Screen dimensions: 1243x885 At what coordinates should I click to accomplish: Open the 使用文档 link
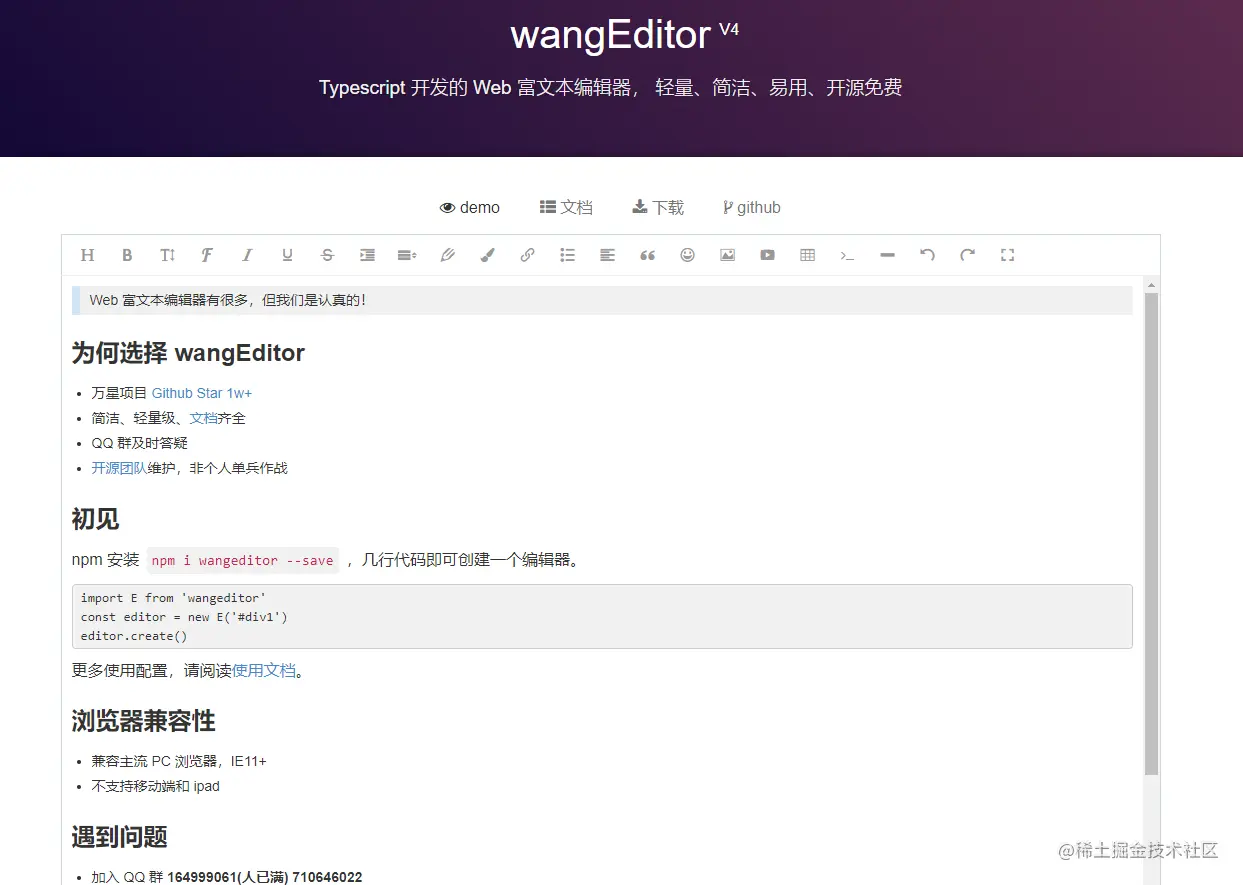(x=264, y=670)
